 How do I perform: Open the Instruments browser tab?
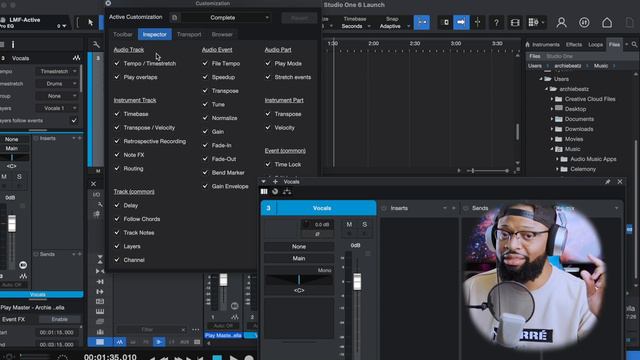pos(545,44)
